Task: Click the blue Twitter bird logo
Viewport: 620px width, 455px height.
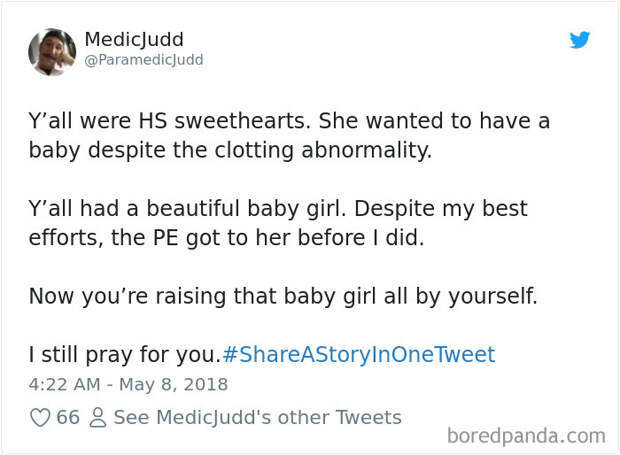Action: (x=580, y=40)
